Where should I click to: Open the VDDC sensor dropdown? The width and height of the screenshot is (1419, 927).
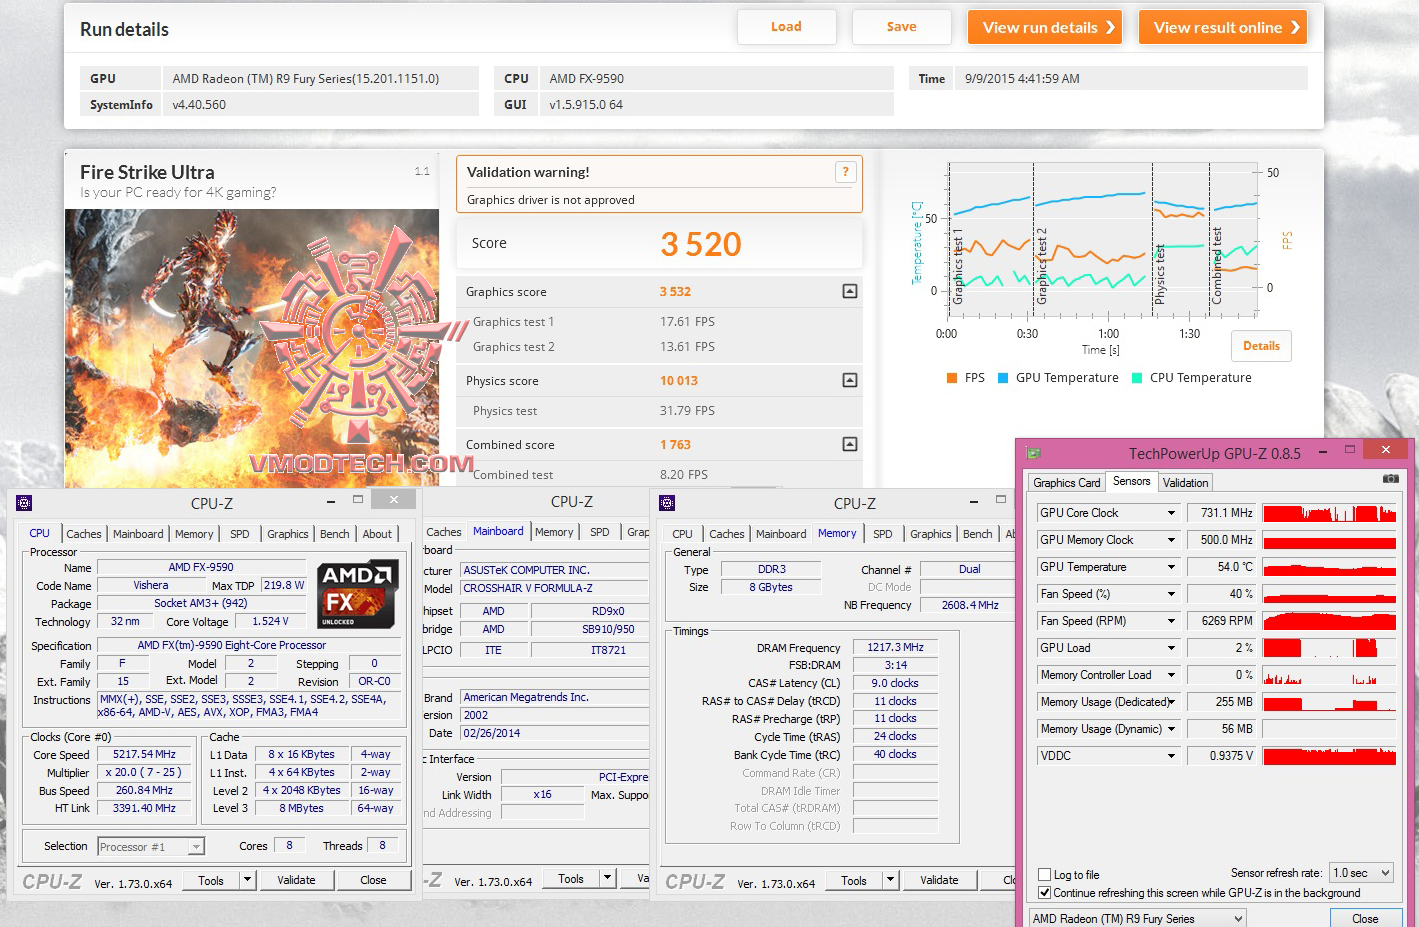(1172, 756)
